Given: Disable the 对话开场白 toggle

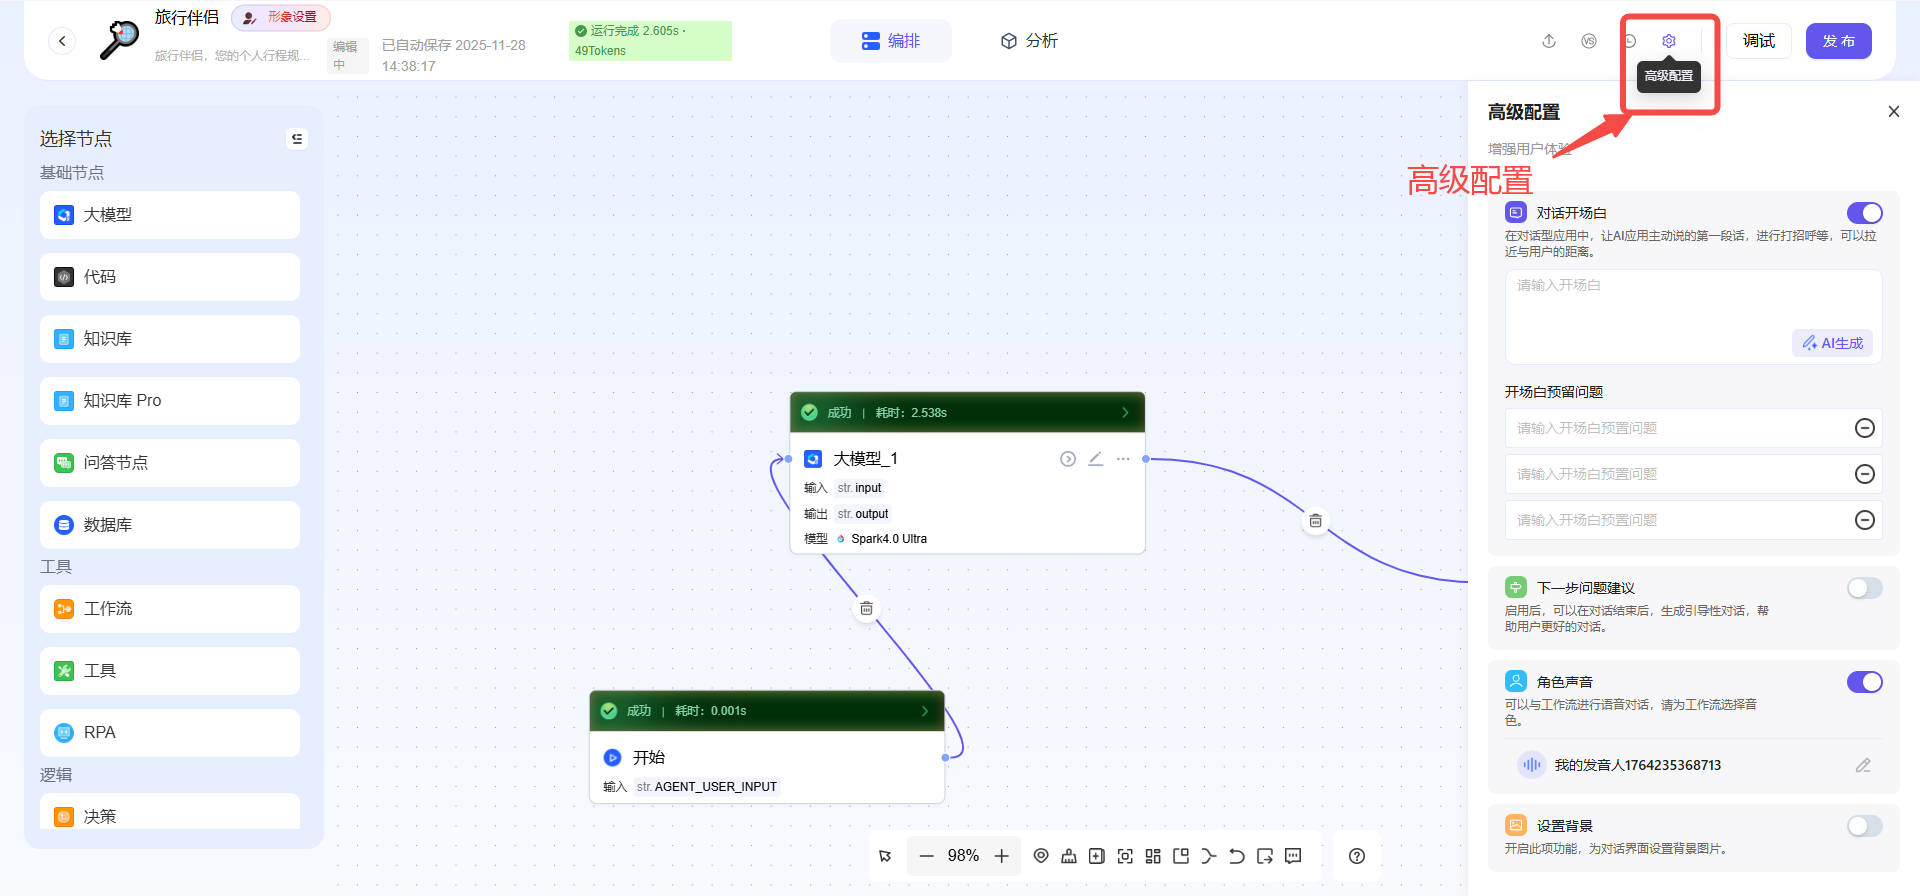Looking at the screenshot, I should point(1864,213).
